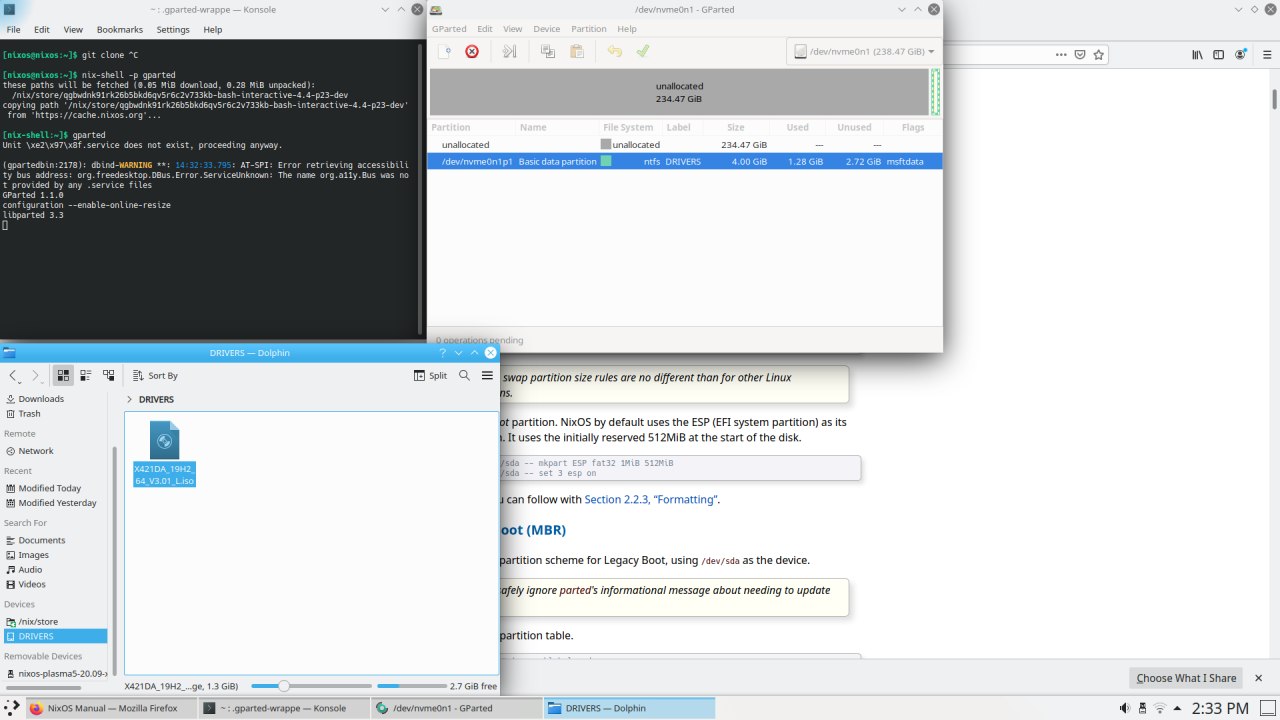Screen dimensions: 1280x720
Task: Open the network Wi-Fi icon in tray
Action: coord(1158,708)
